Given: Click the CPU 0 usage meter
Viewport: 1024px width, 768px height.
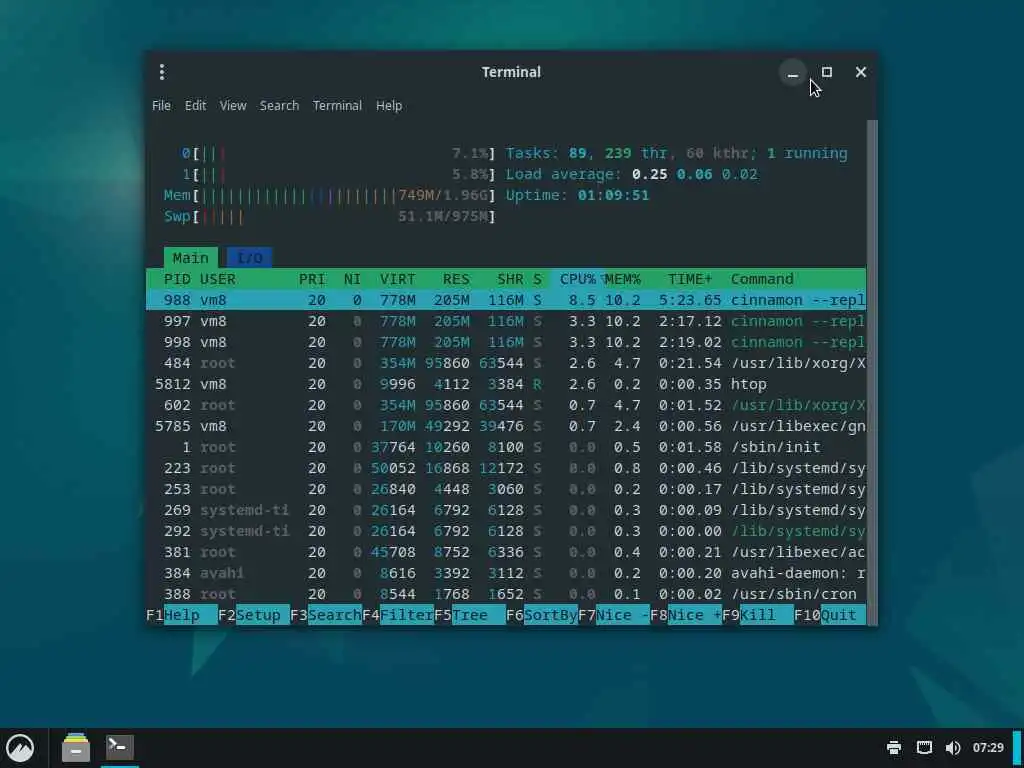Looking at the screenshot, I should pos(339,153).
